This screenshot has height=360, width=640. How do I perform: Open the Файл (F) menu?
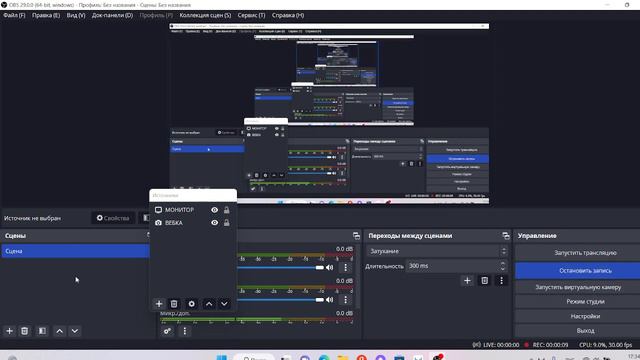pyautogui.click(x=14, y=15)
